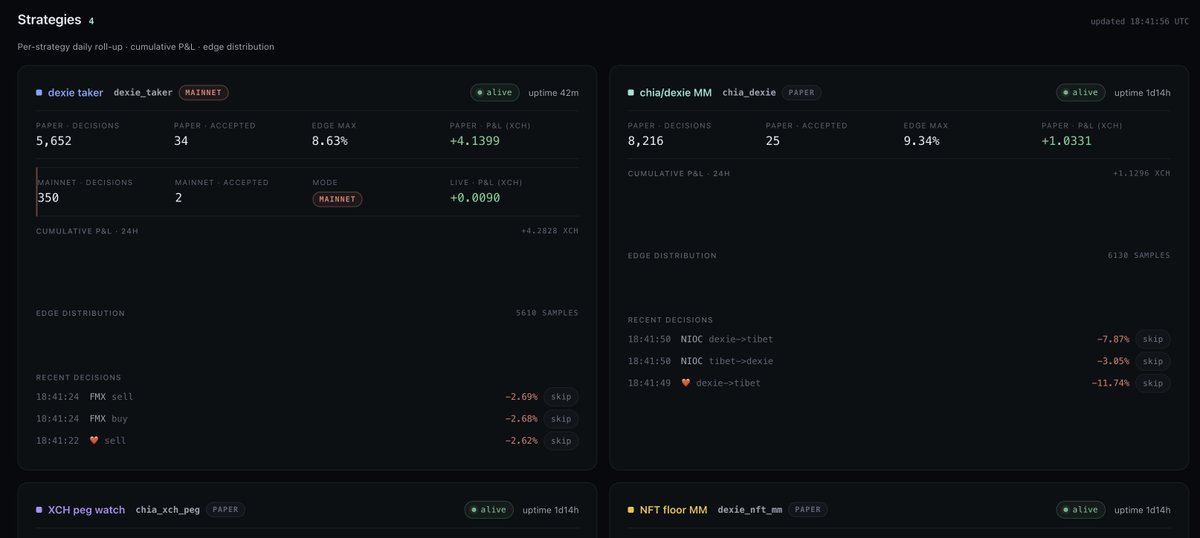Click the paper P&L value +4.1399
1200x538 pixels.
(475, 141)
